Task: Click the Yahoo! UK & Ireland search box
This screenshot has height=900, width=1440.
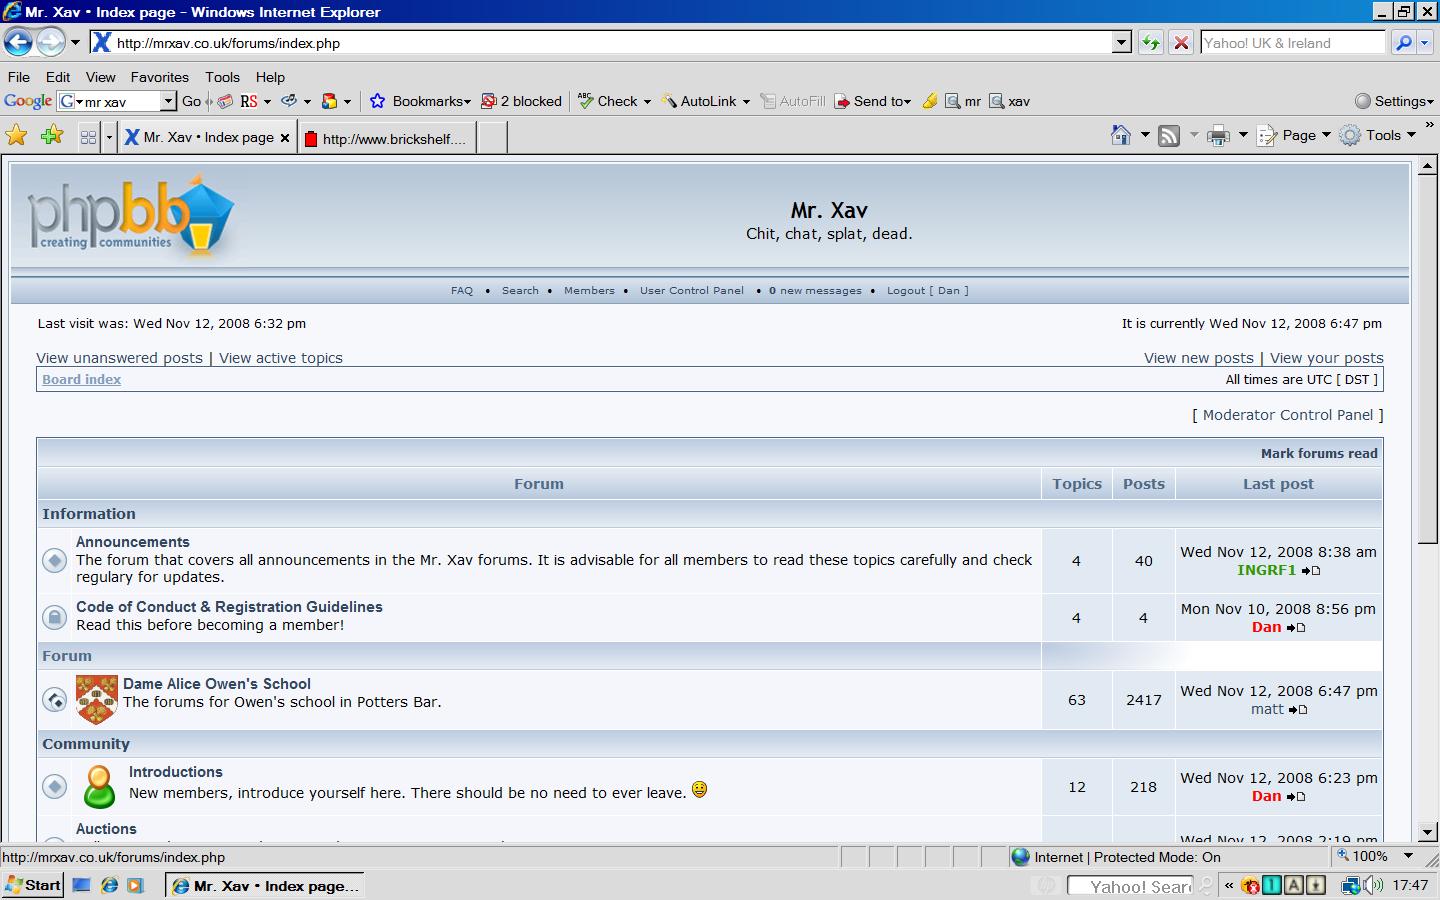Action: (1291, 43)
